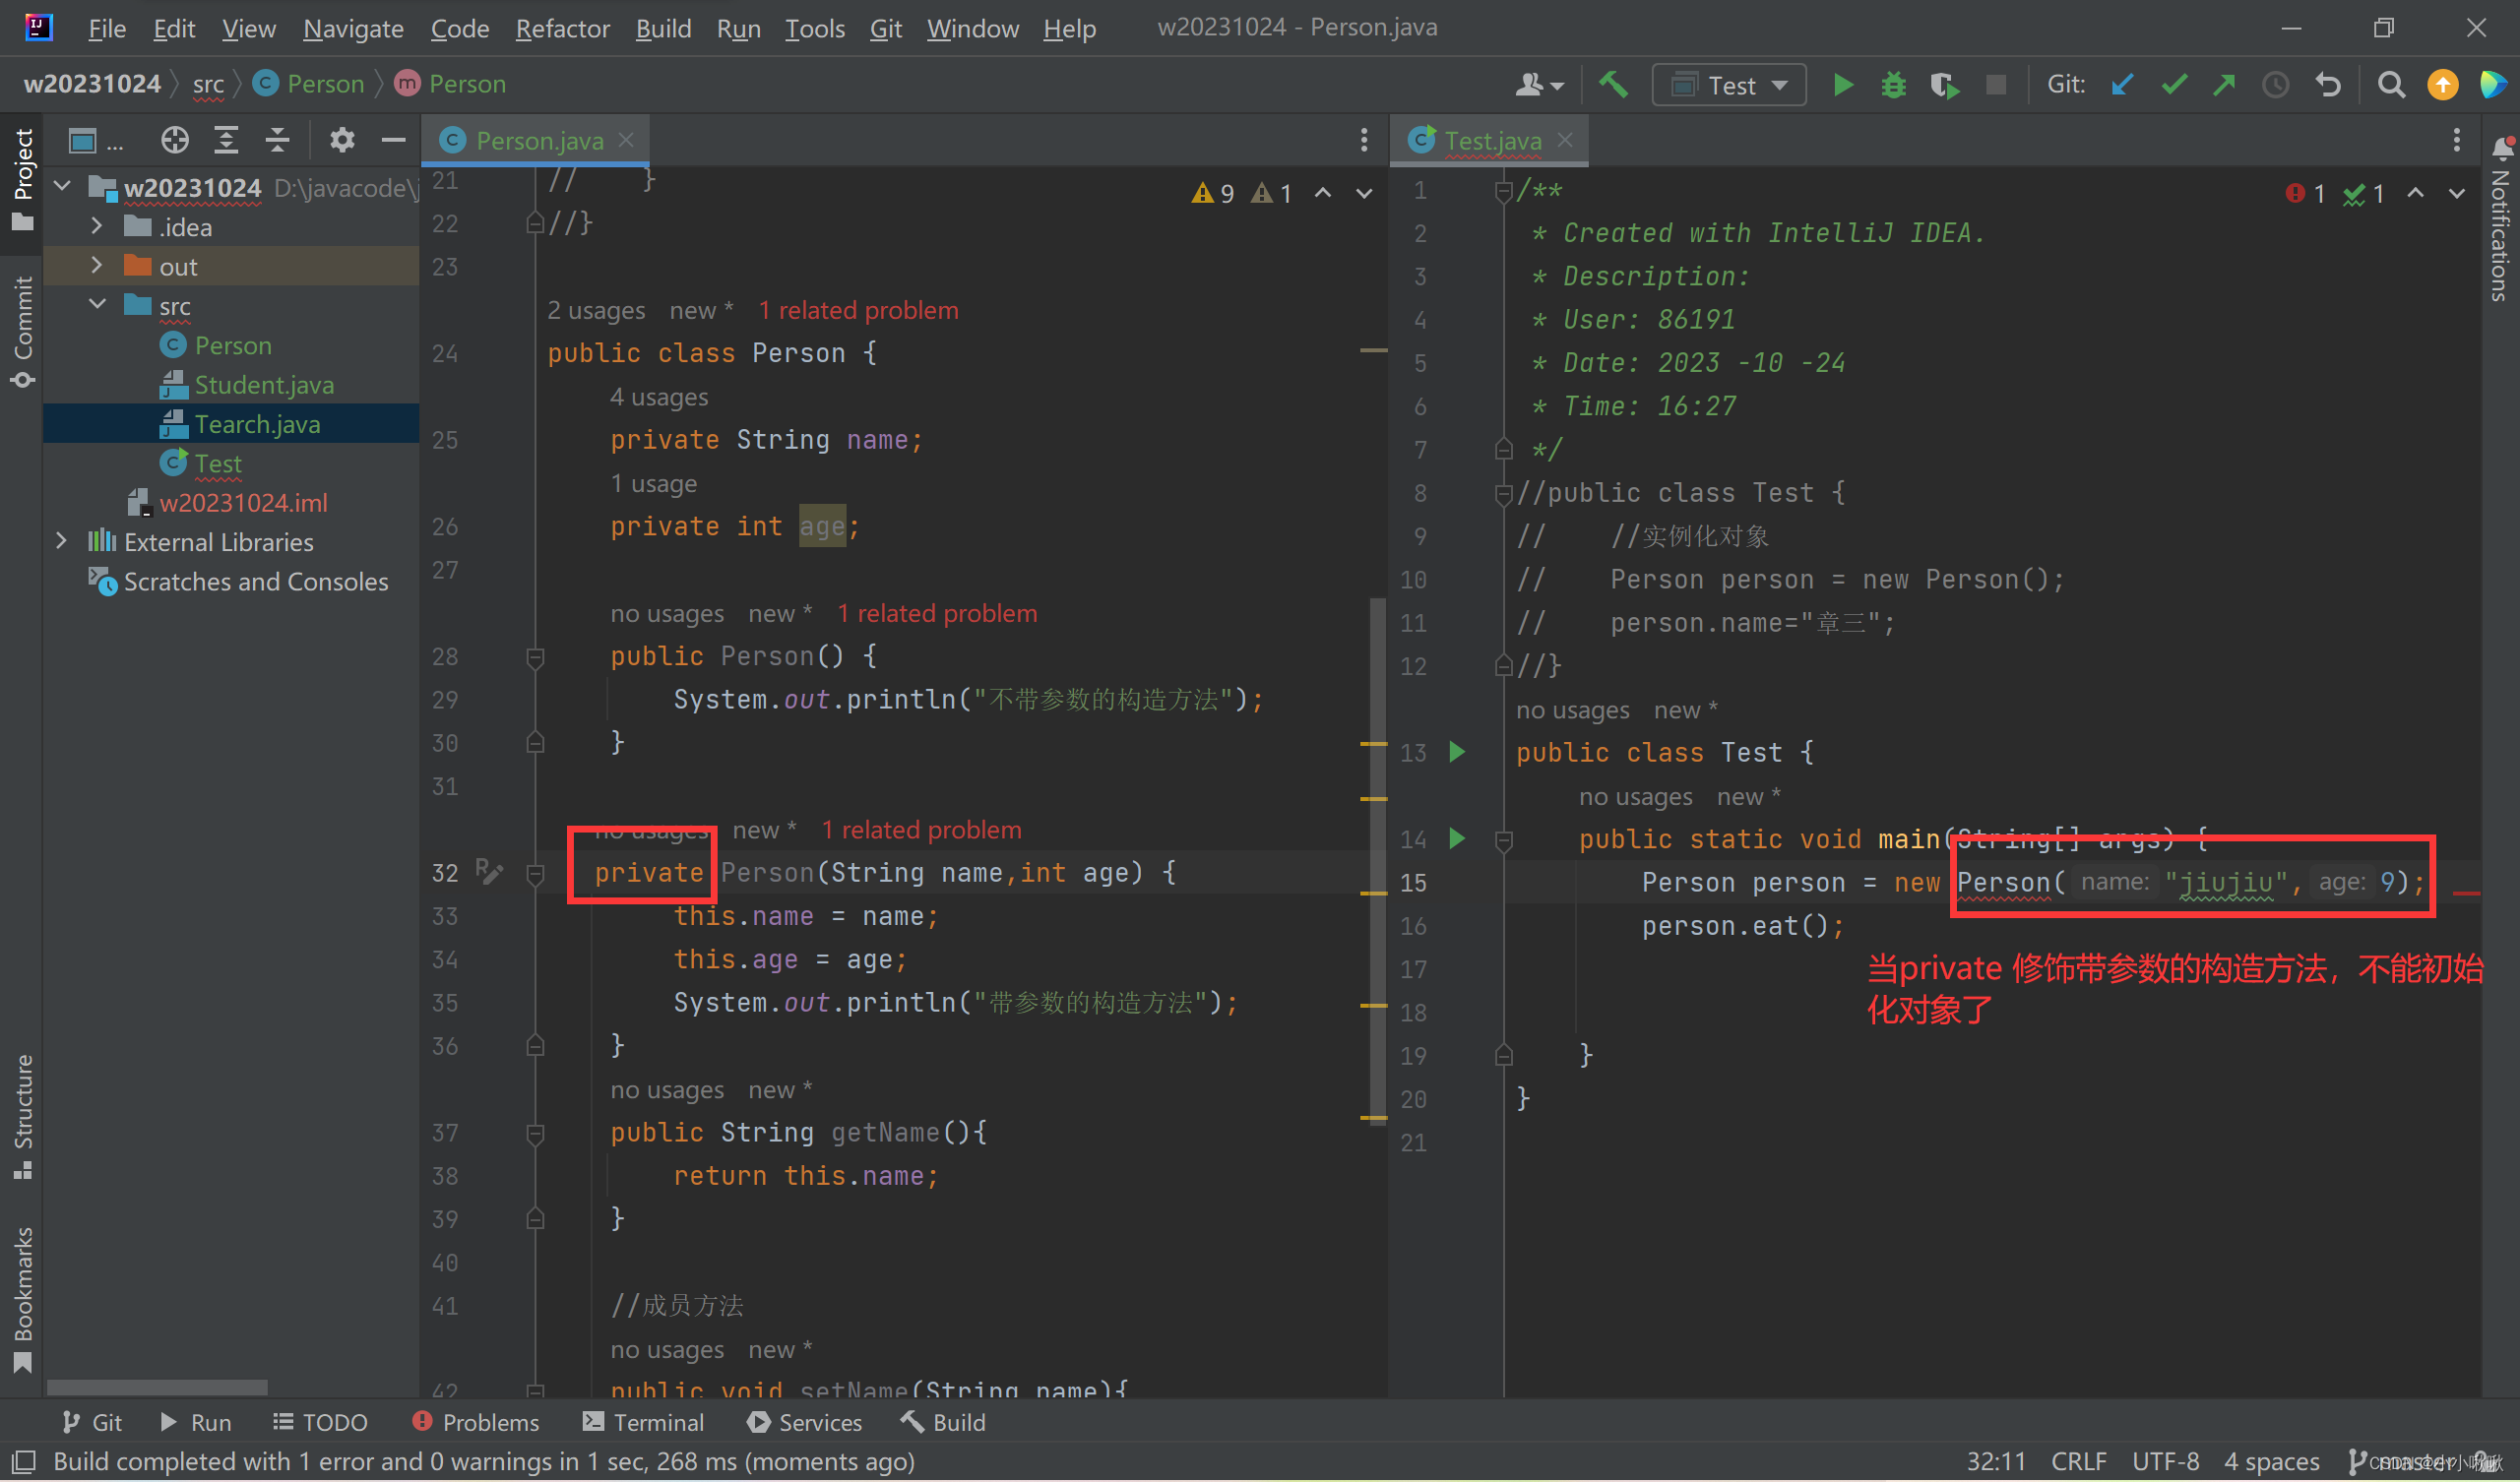Screen dimensions: 2520x1482
Task: Open the Git menu
Action: click(x=885, y=28)
